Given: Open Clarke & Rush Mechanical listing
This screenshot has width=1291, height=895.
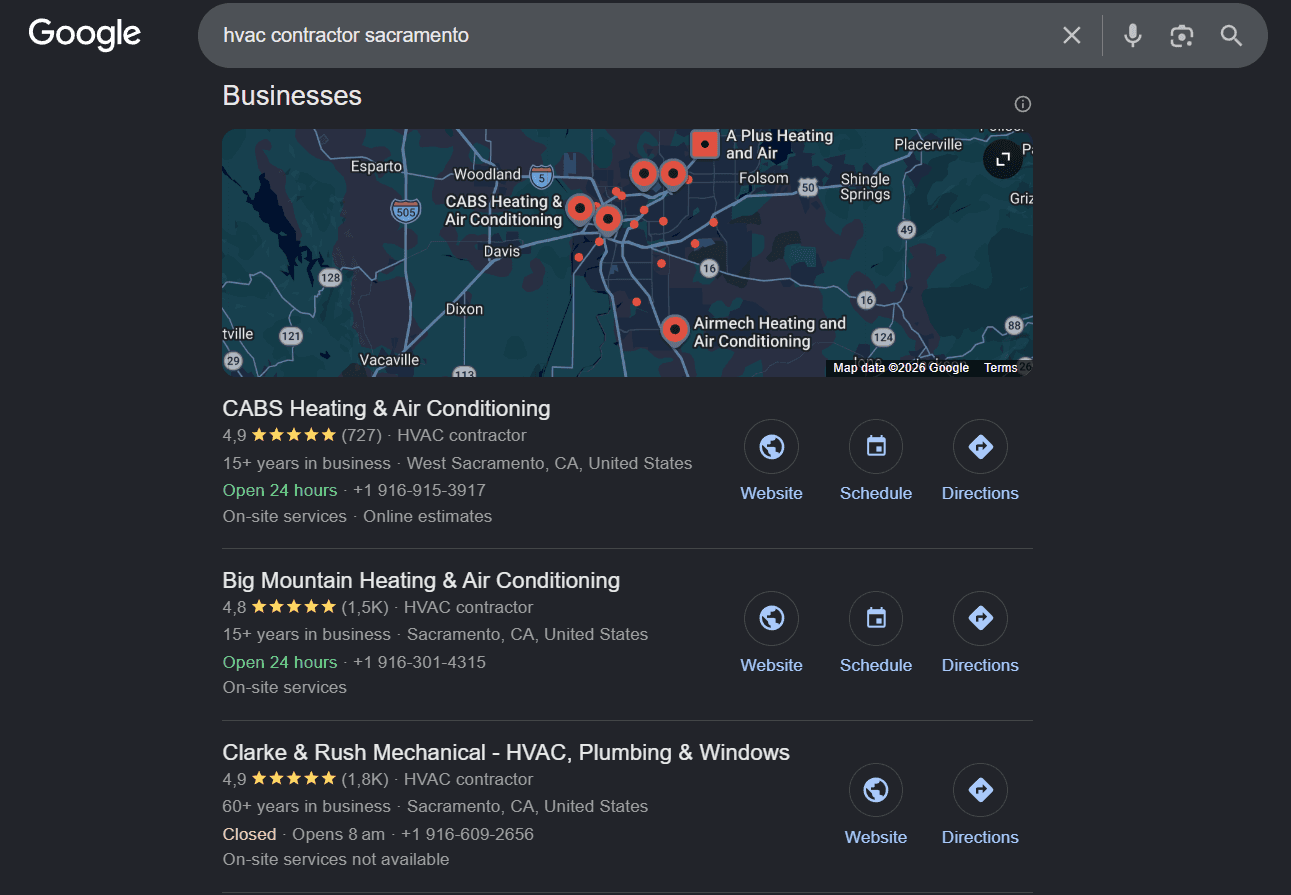Looking at the screenshot, I should pos(506,752).
